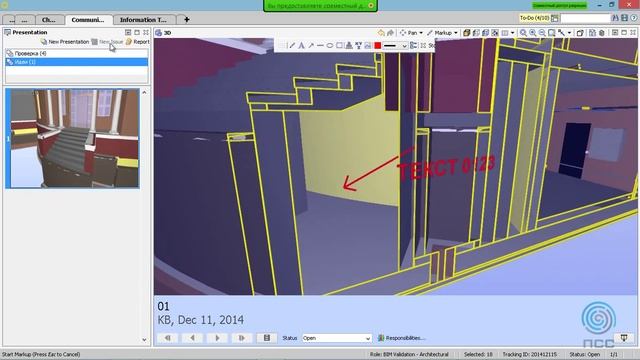Viewport: 640px width, 360px height.
Task: Click the zoom out magnifier icon
Action: pos(542,33)
